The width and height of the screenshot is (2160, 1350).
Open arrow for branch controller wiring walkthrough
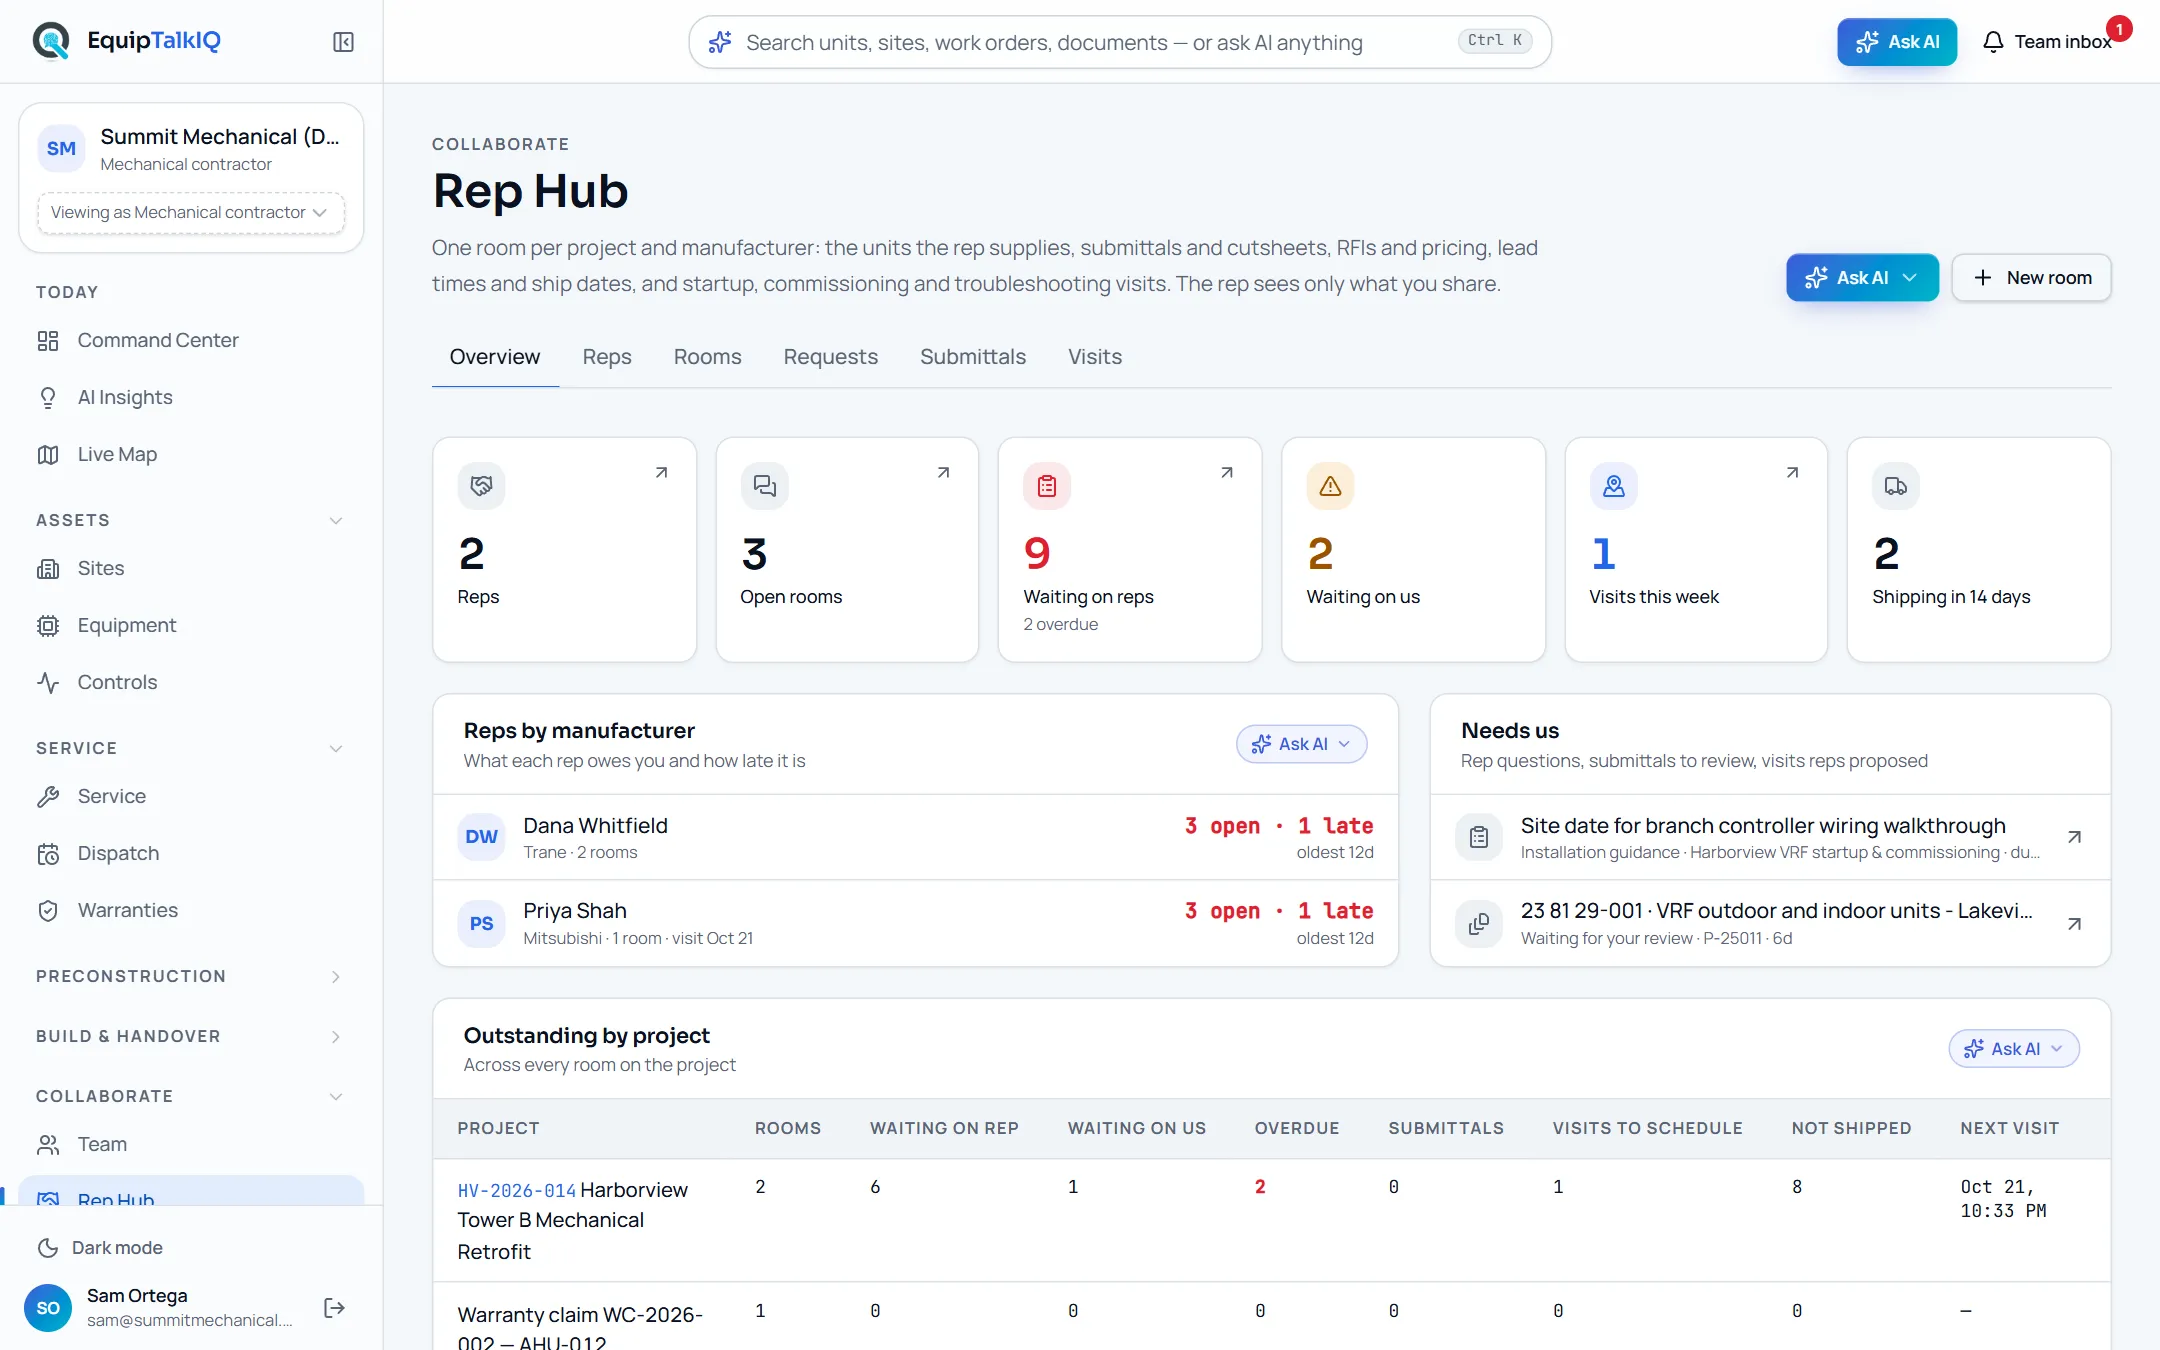pos(2074,837)
